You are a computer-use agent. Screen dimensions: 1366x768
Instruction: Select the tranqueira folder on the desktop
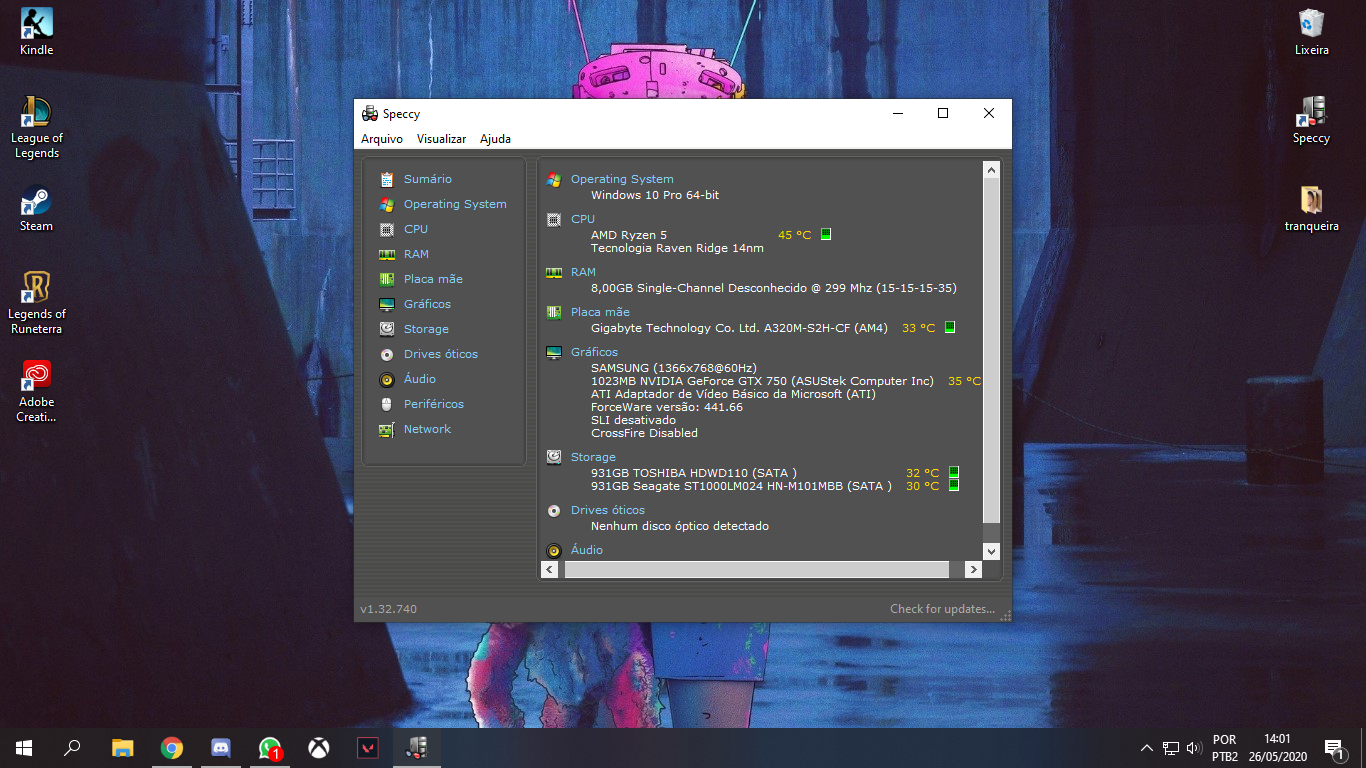pyautogui.click(x=1312, y=208)
